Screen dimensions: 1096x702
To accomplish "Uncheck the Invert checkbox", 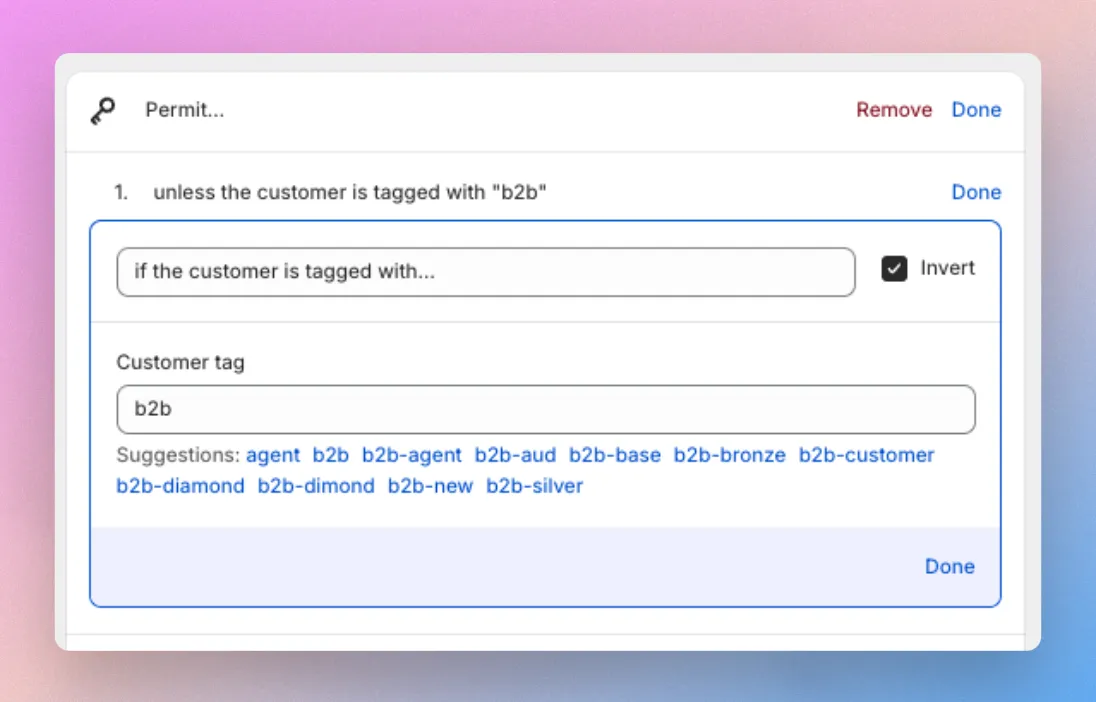I will coord(894,268).
